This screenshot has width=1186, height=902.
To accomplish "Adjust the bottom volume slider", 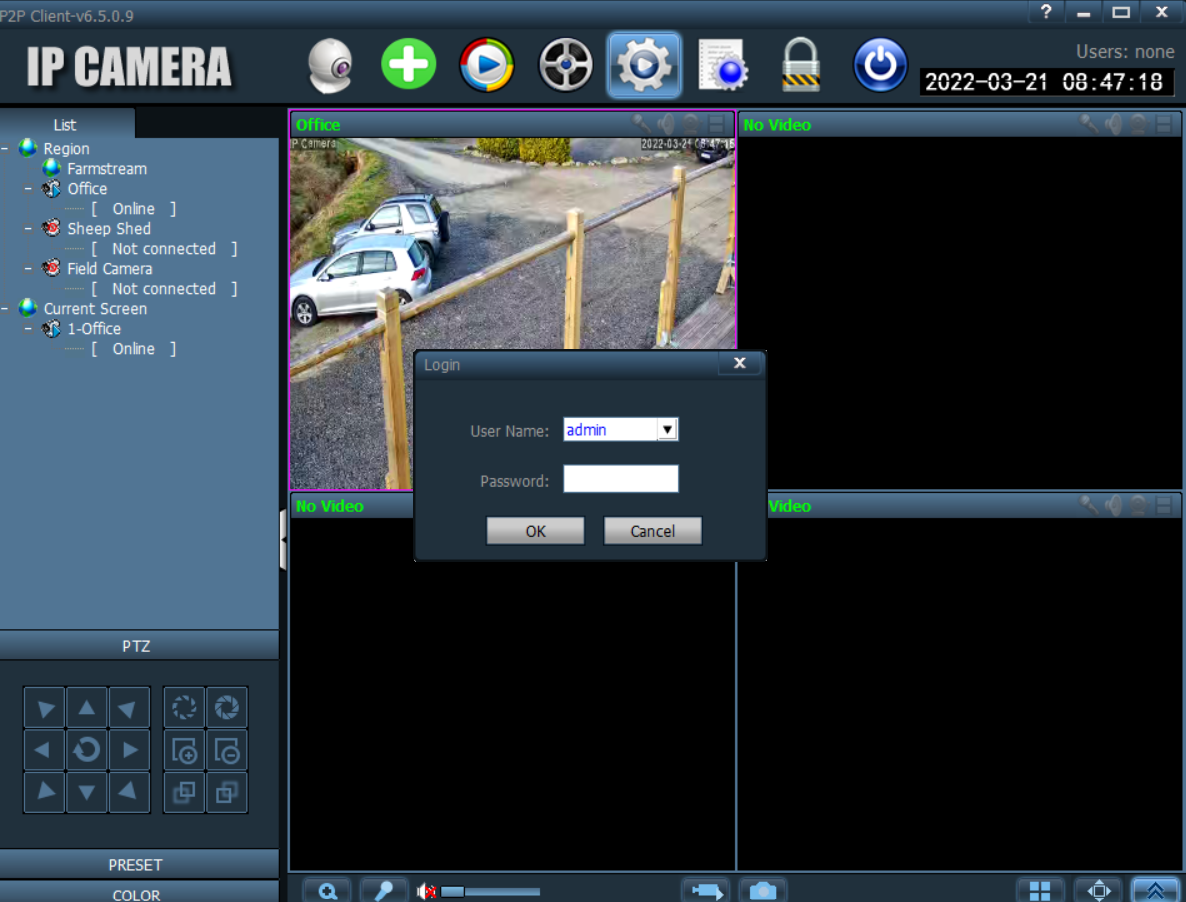I will click(x=490, y=892).
